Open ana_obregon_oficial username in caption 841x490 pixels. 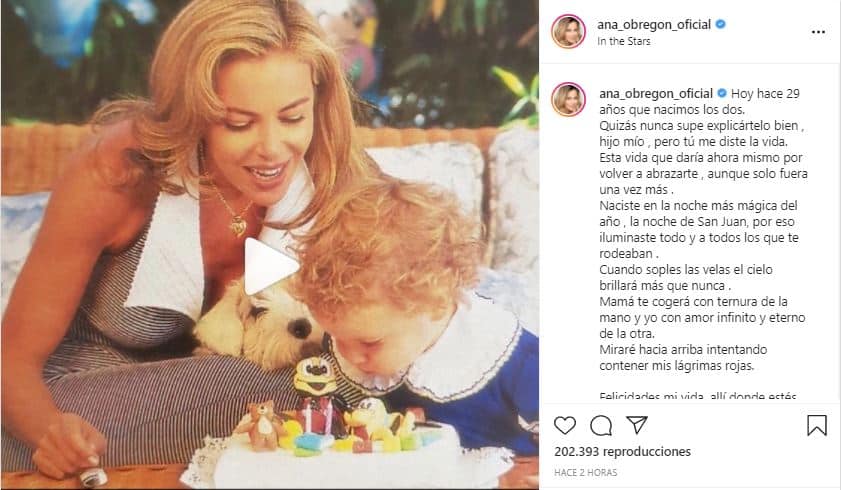point(655,93)
